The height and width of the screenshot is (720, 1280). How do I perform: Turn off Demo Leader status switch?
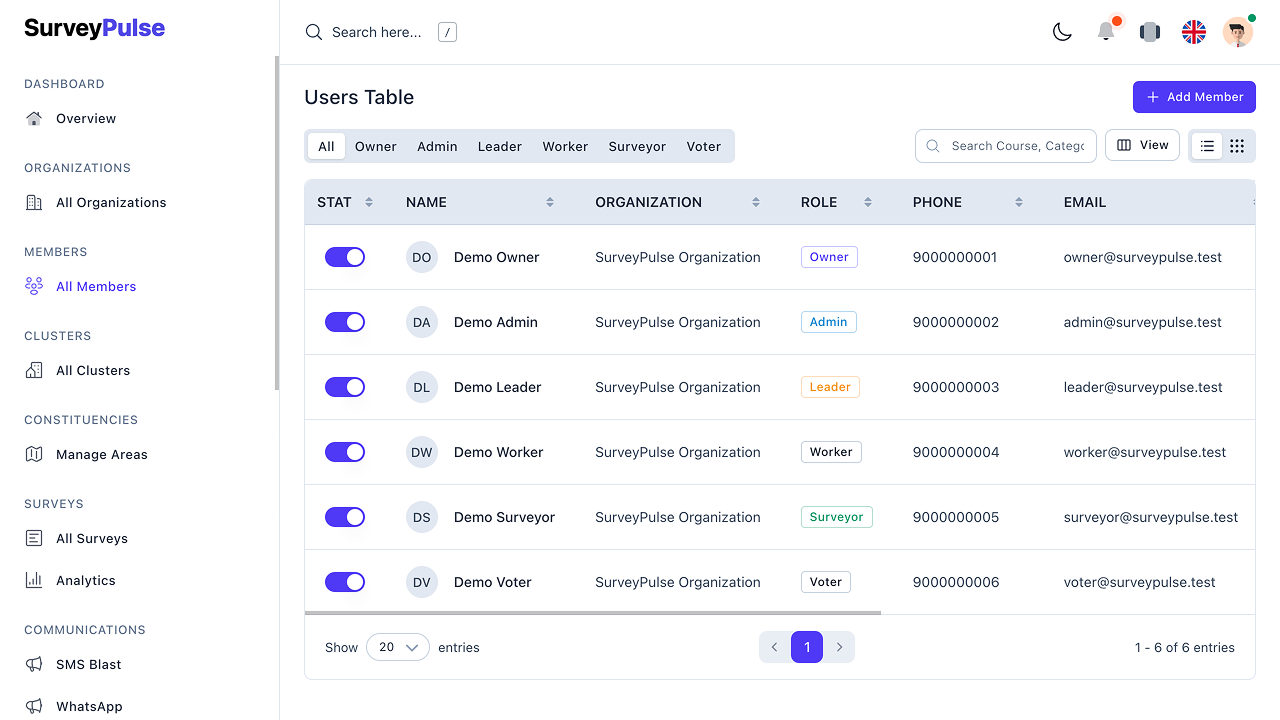(x=345, y=387)
